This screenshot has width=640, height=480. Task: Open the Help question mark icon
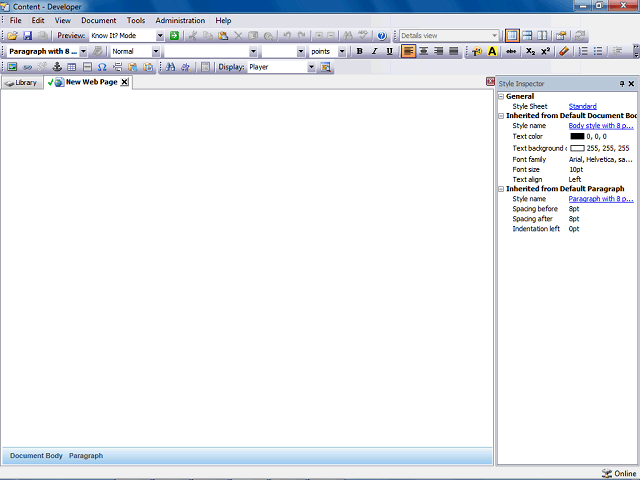click(x=382, y=36)
